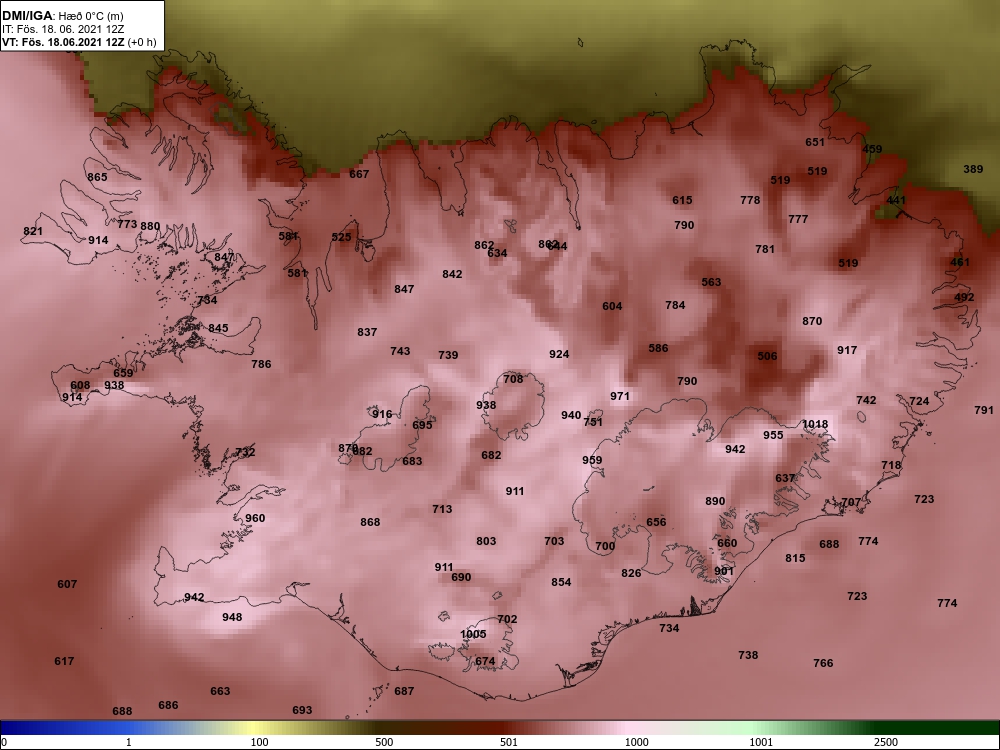Select the map value 525
This screenshot has width=1000, height=750.
pyautogui.click(x=342, y=237)
